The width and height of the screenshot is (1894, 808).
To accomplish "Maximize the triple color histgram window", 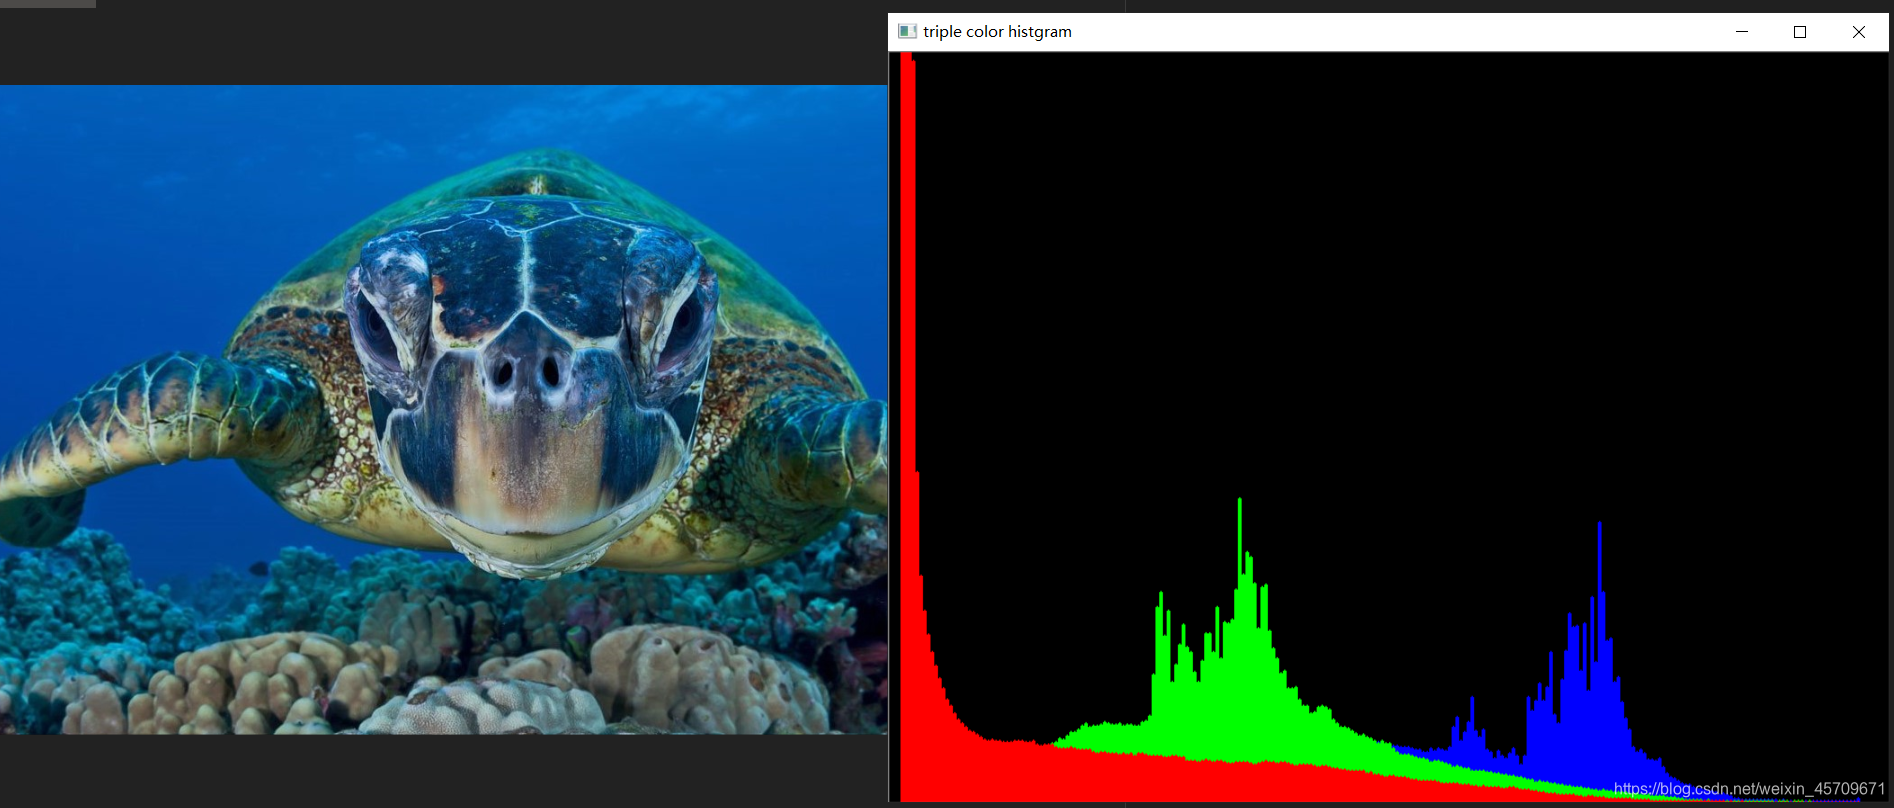I will [1800, 32].
